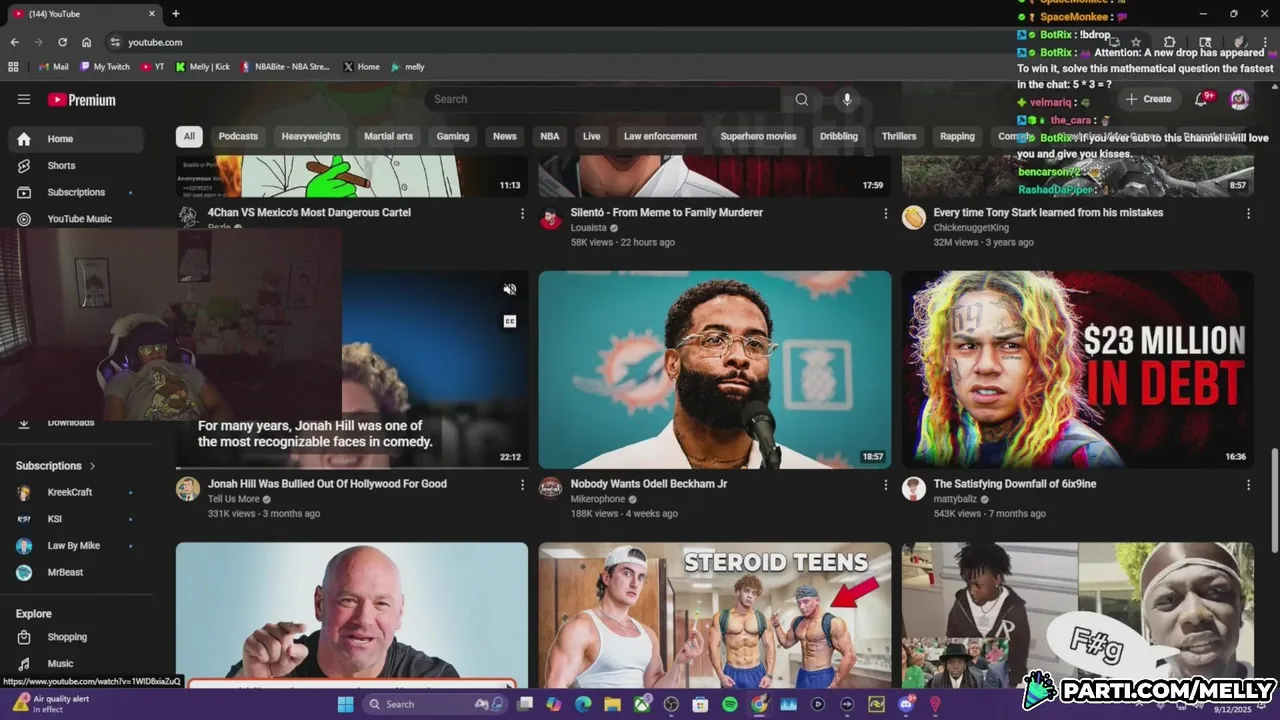1280x720 pixels.
Task: Click the mattyballz channel avatar
Action: coord(914,488)
